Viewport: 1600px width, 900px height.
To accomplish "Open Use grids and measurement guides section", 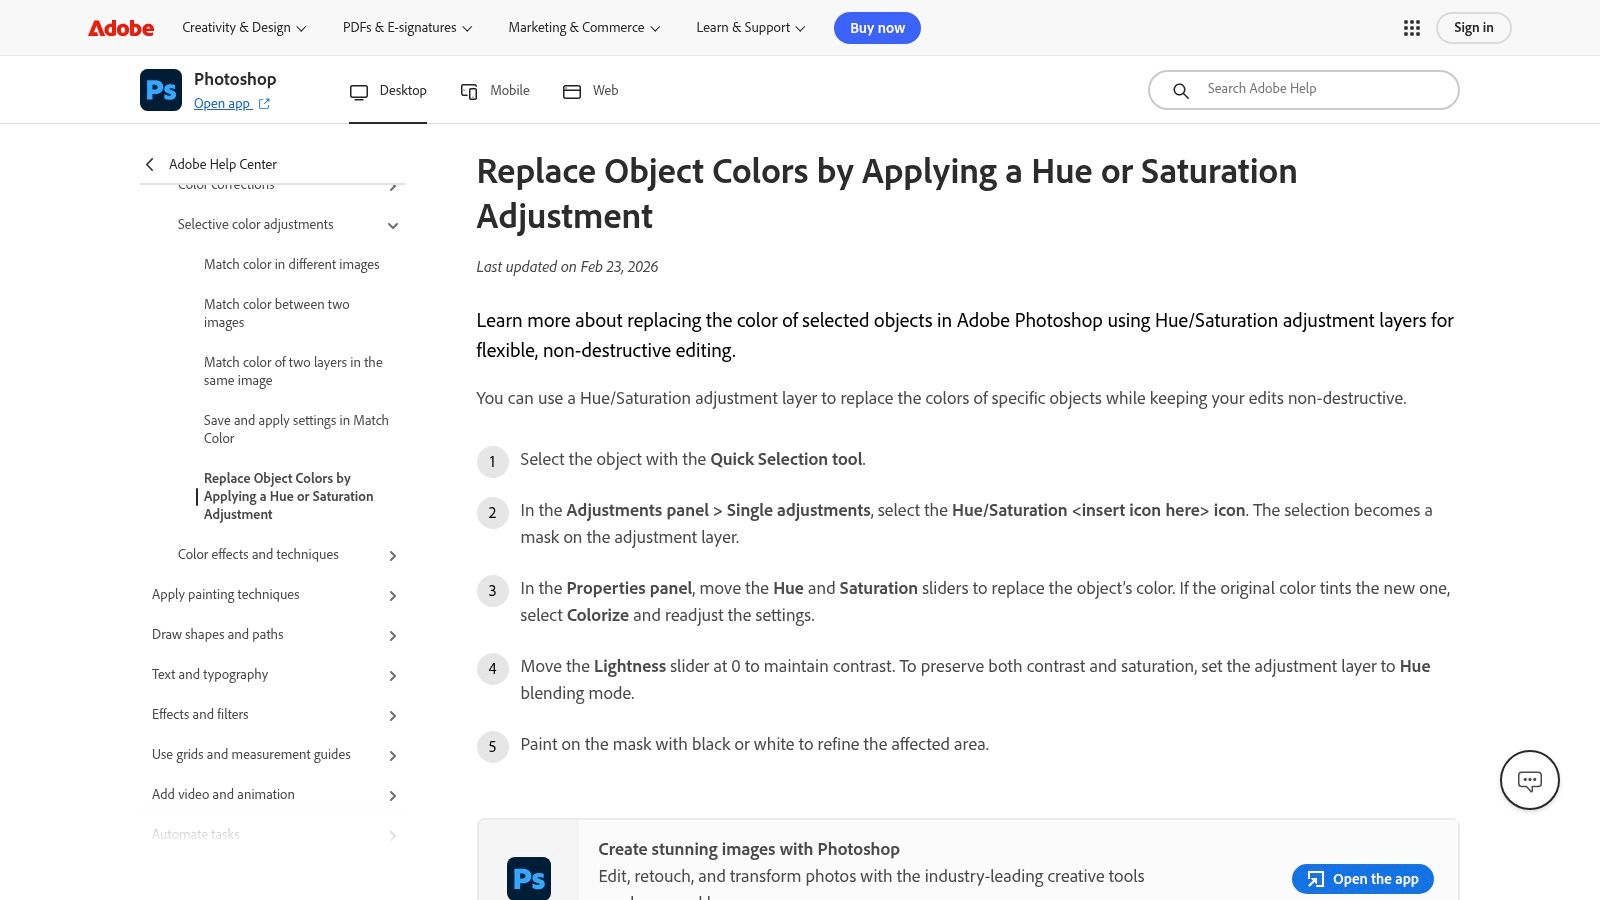I will [251, 754].
